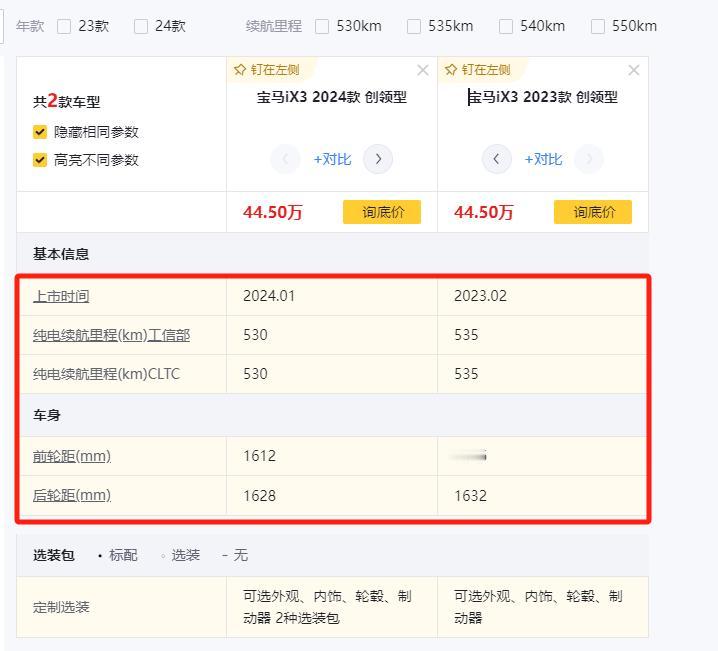Select the 2023.02 launch date value

pos(480,296)
